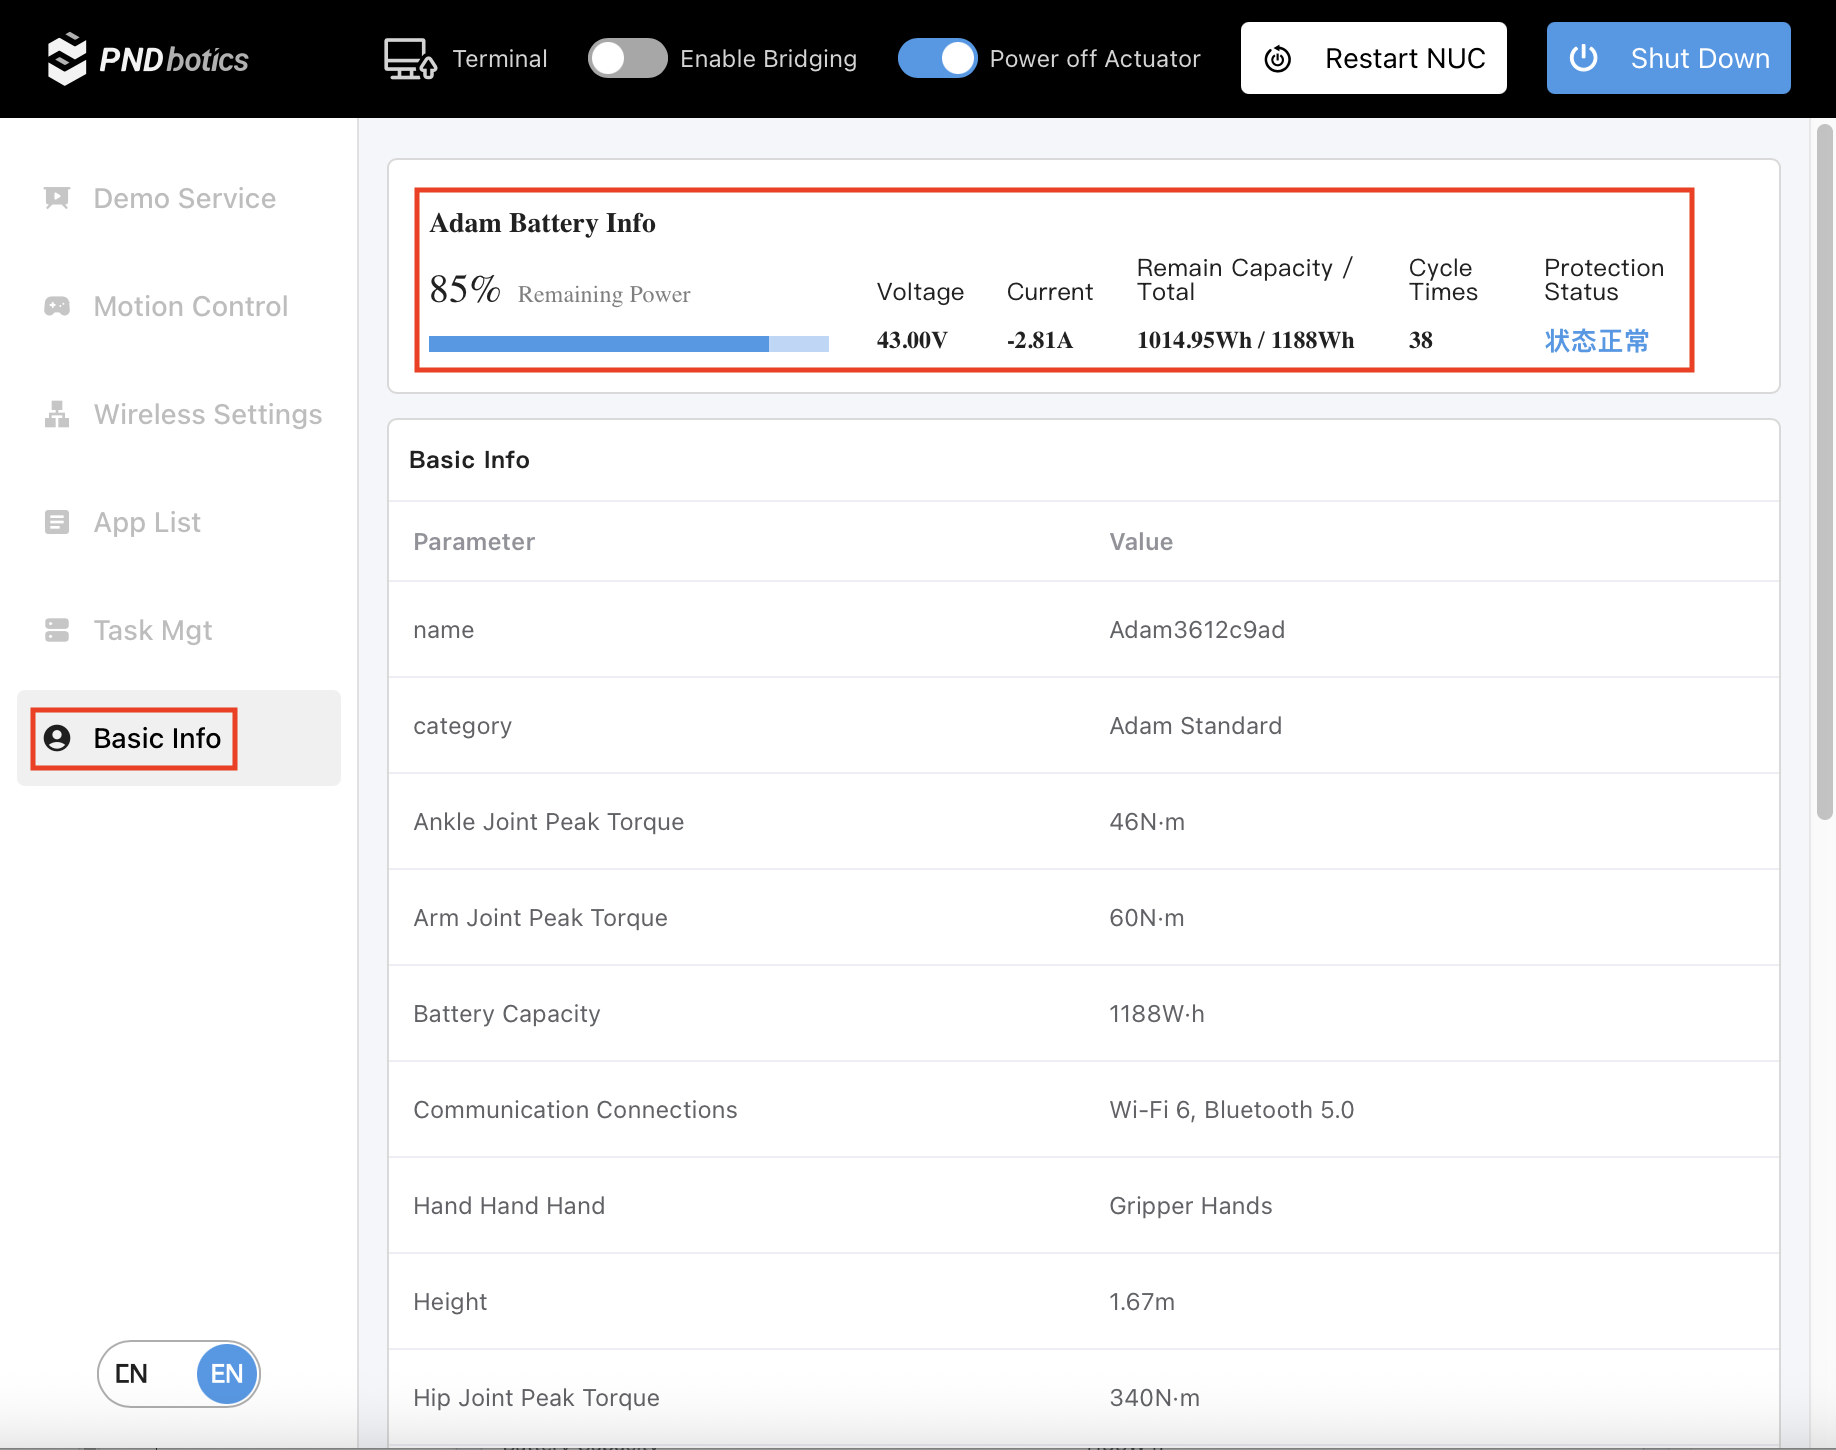Click the page vertical scrollbar

(x=1824, y=470)
